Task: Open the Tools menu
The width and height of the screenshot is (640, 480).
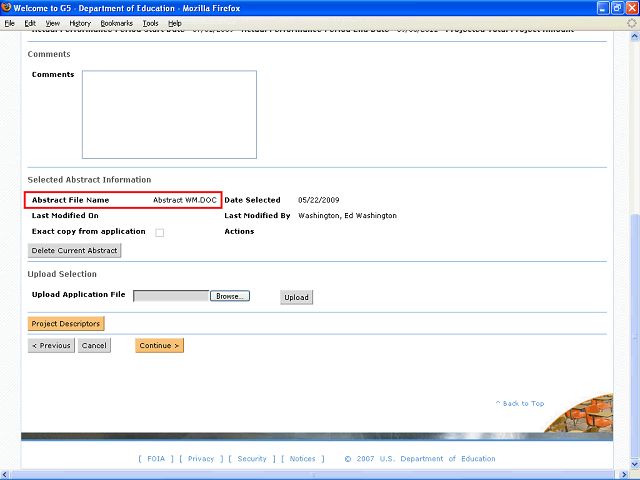Action: [150, 23]
